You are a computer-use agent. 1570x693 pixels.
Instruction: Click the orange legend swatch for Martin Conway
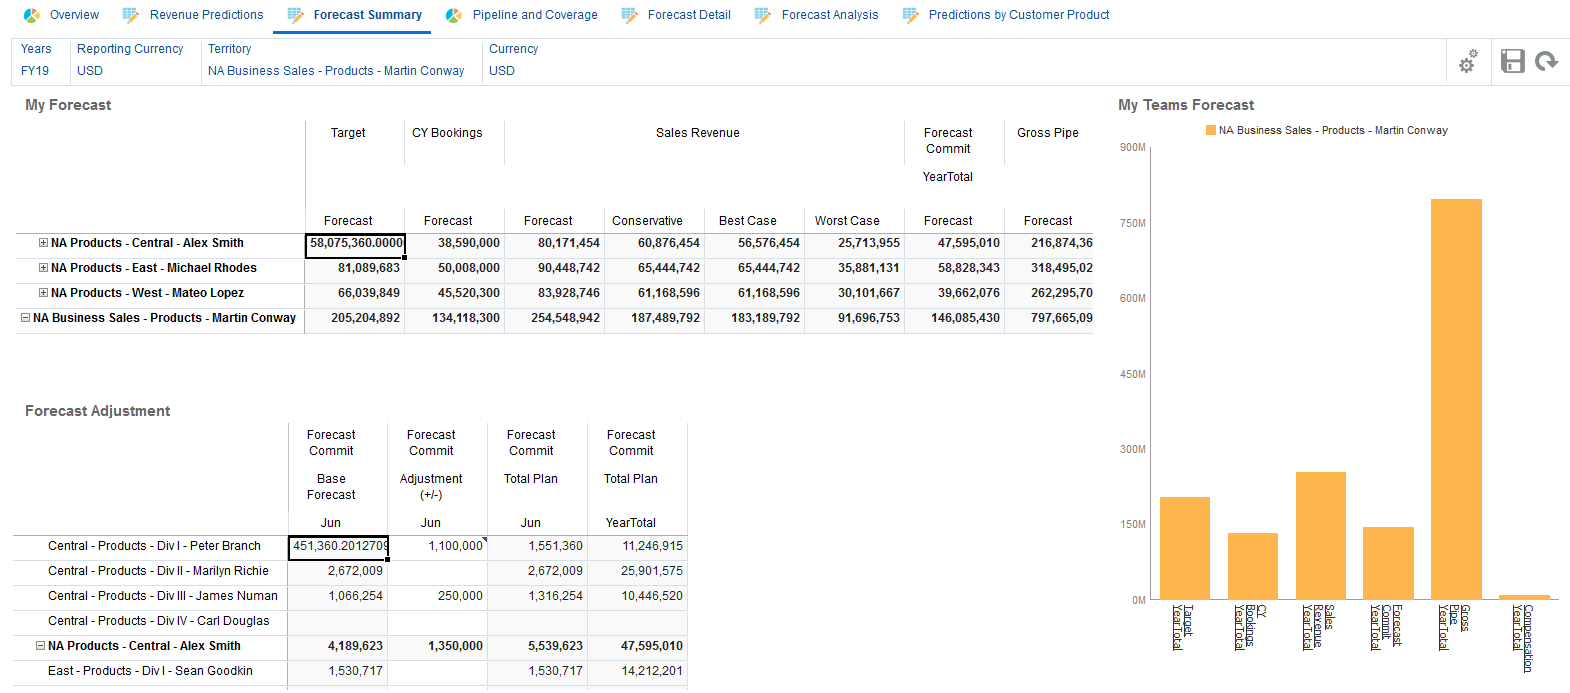1210,130
